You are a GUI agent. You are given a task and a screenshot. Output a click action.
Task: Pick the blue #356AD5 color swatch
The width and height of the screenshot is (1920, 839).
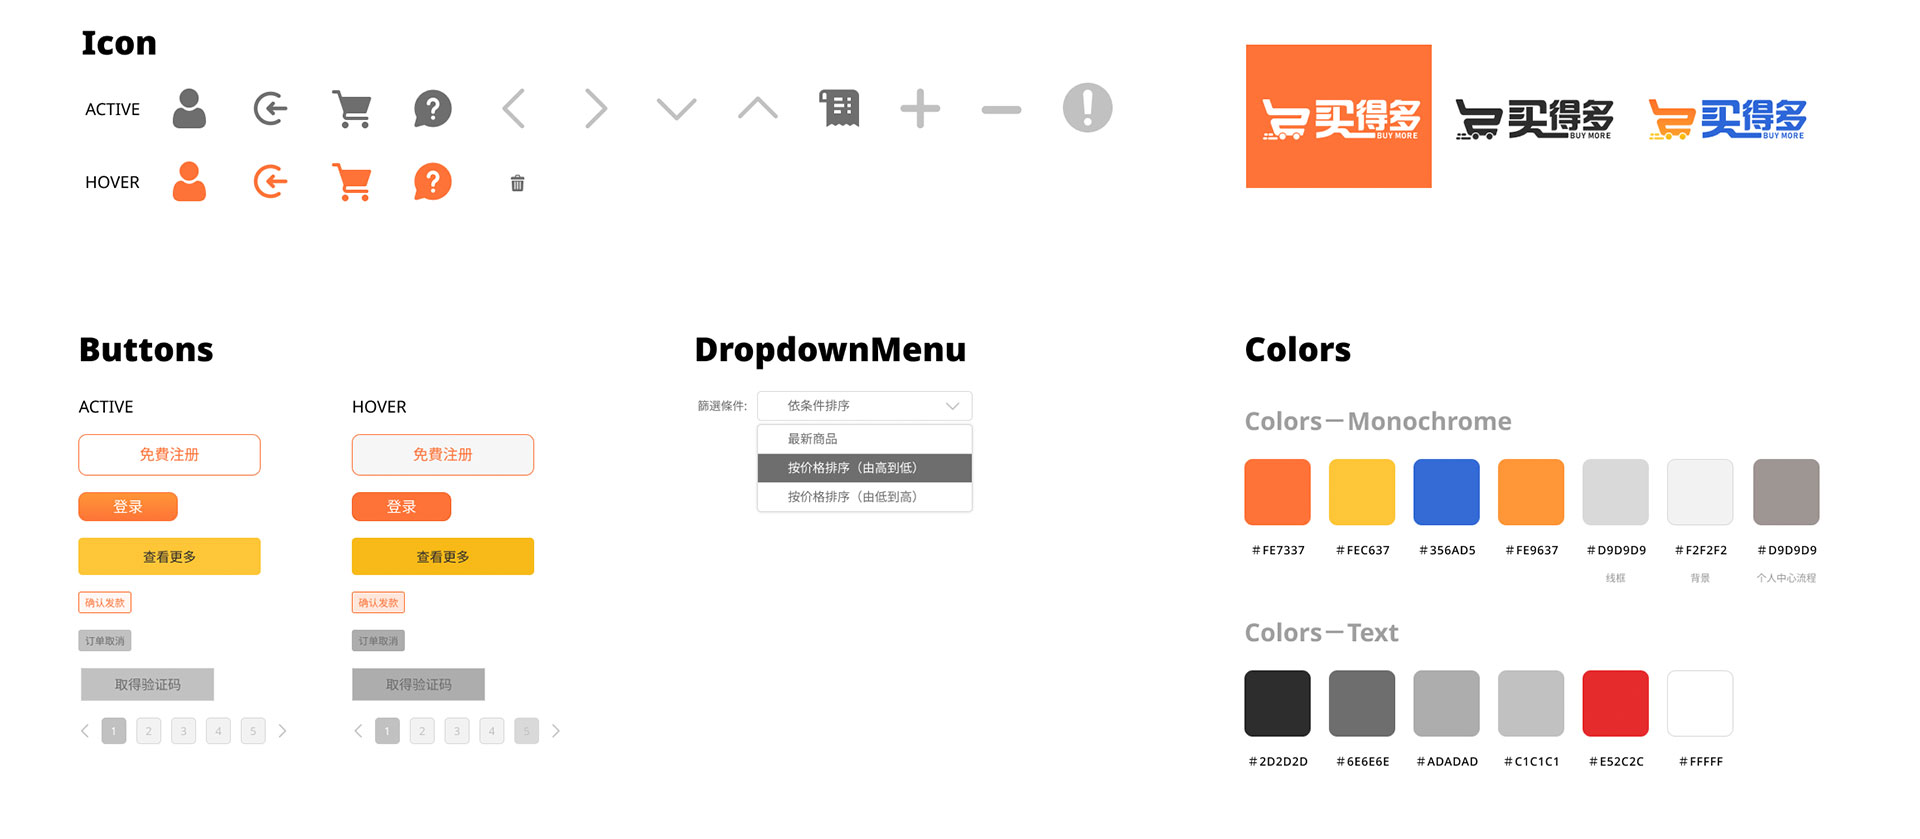pos(1447,492)
